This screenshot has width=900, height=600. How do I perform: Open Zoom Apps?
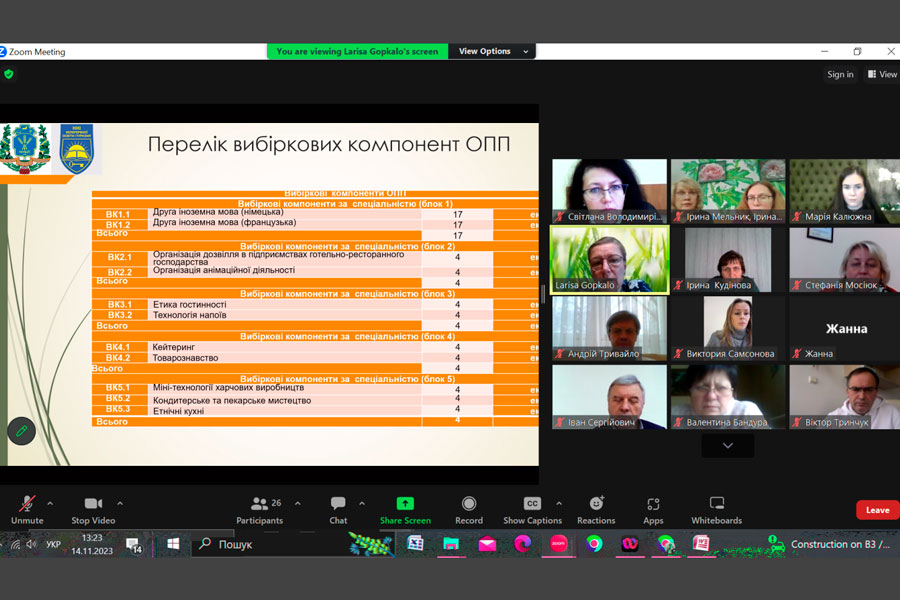pyautogui.click(x=653, y=510)
